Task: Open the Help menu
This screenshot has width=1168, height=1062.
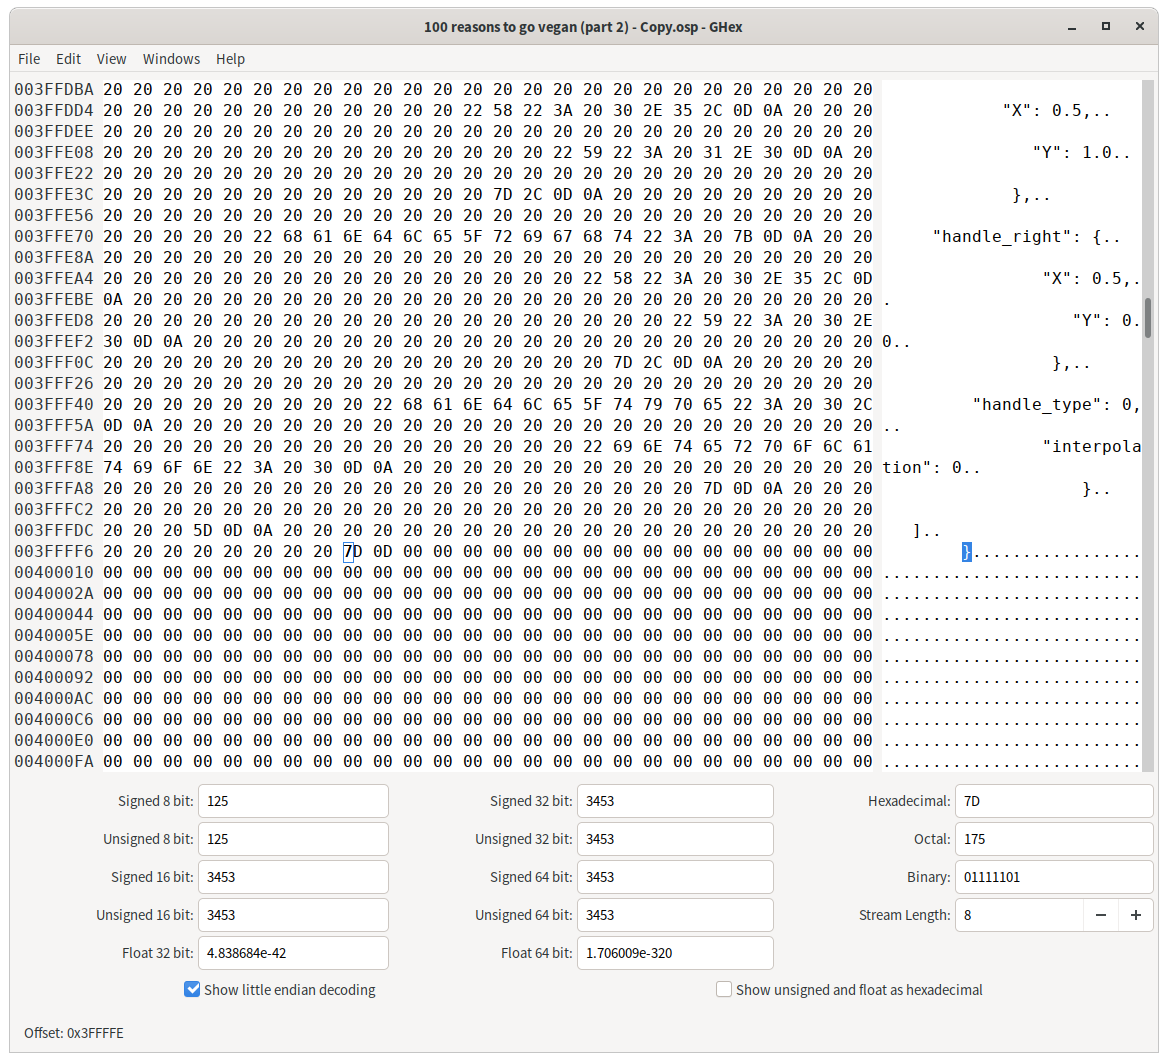Action: coord(230,59)
